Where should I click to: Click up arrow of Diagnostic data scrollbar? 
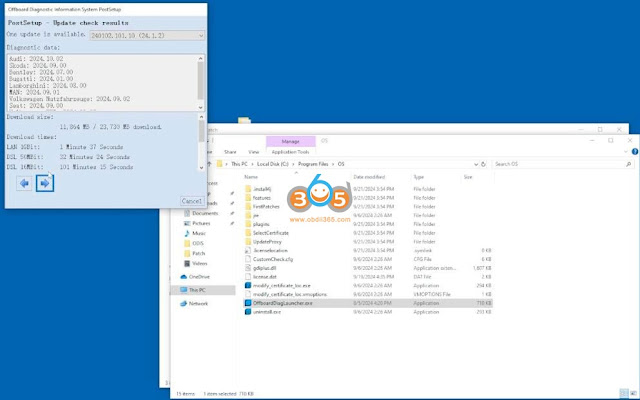200,58
